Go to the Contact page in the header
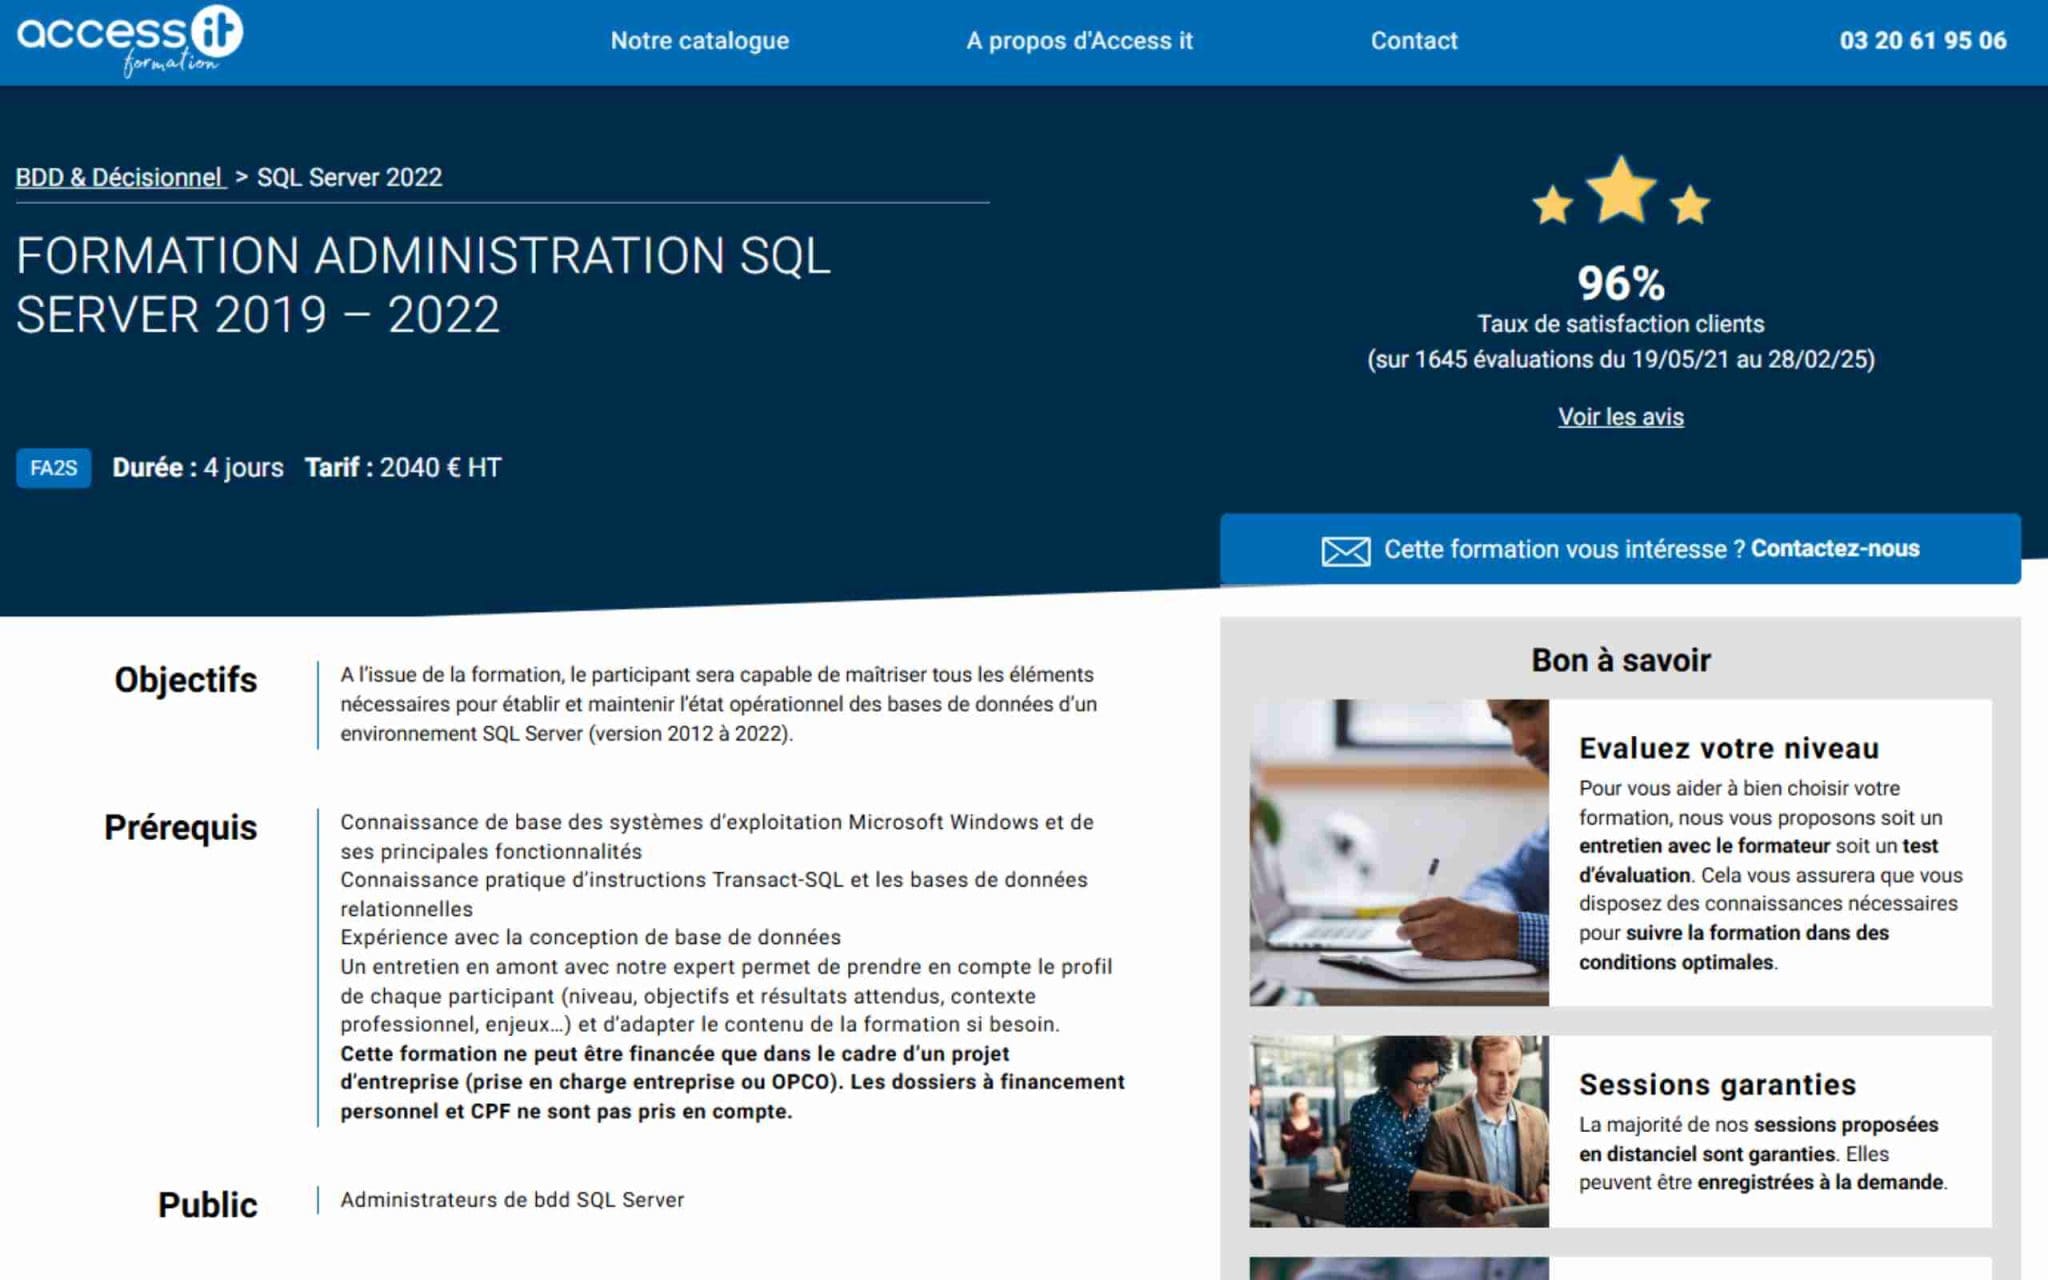The image size is (2048, 1280). [x=1414, y=41]
